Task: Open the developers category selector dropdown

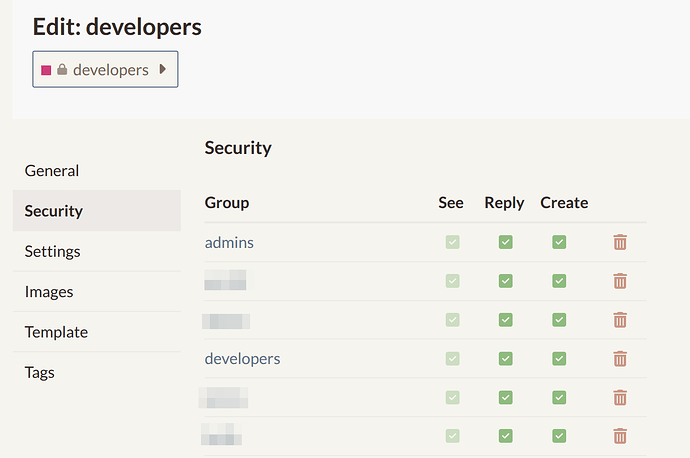Action: (105, 69)
